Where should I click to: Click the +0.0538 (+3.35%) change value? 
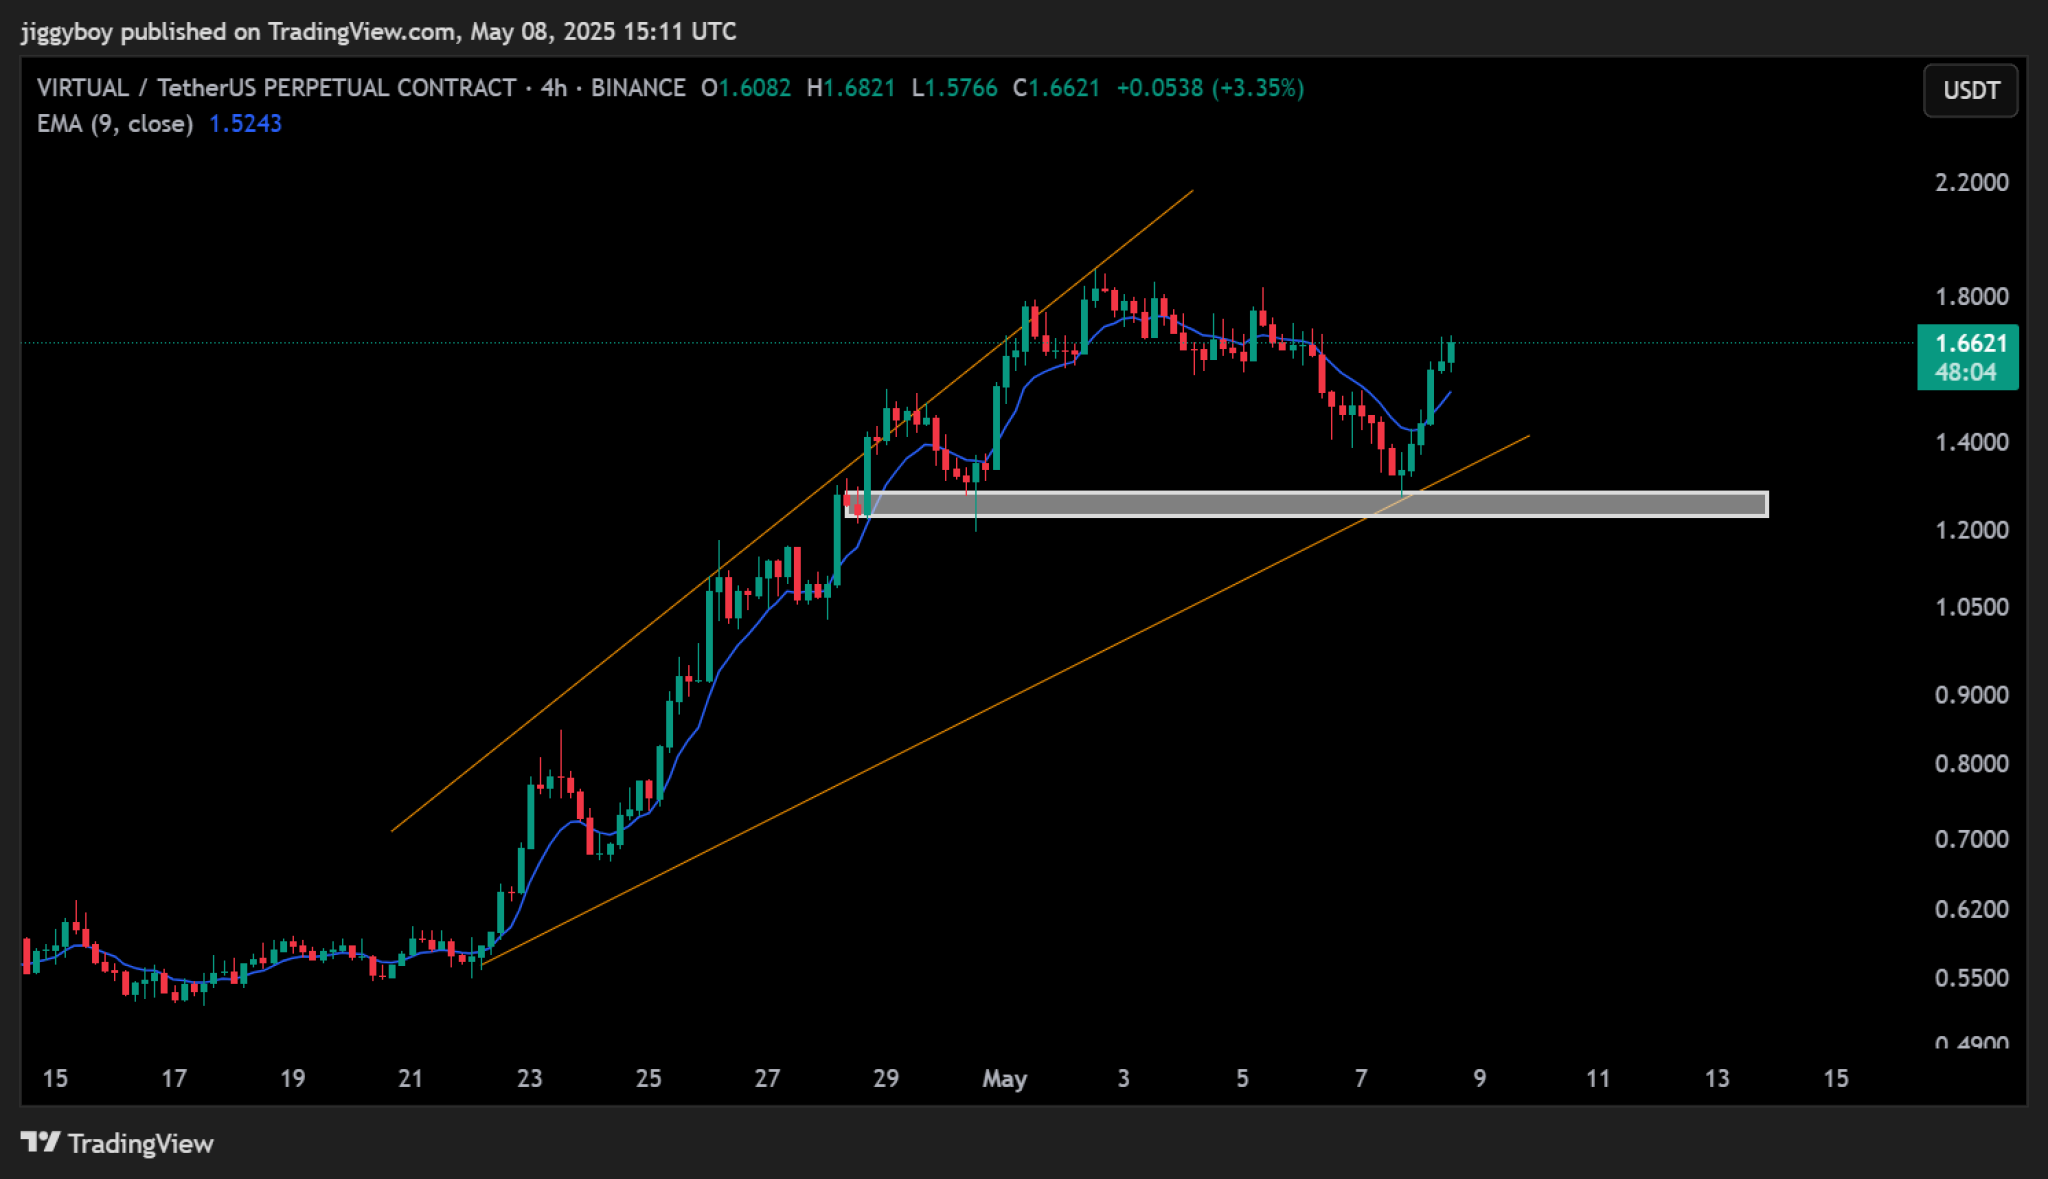point(1210,88)
